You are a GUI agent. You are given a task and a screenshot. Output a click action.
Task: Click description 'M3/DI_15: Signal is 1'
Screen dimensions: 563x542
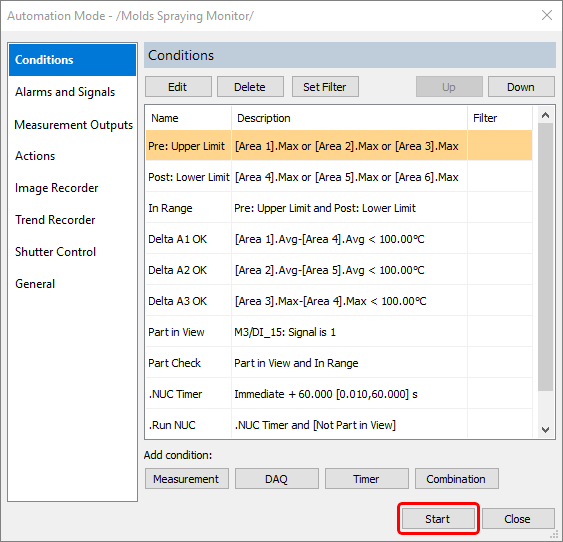[x=285, y=332]
